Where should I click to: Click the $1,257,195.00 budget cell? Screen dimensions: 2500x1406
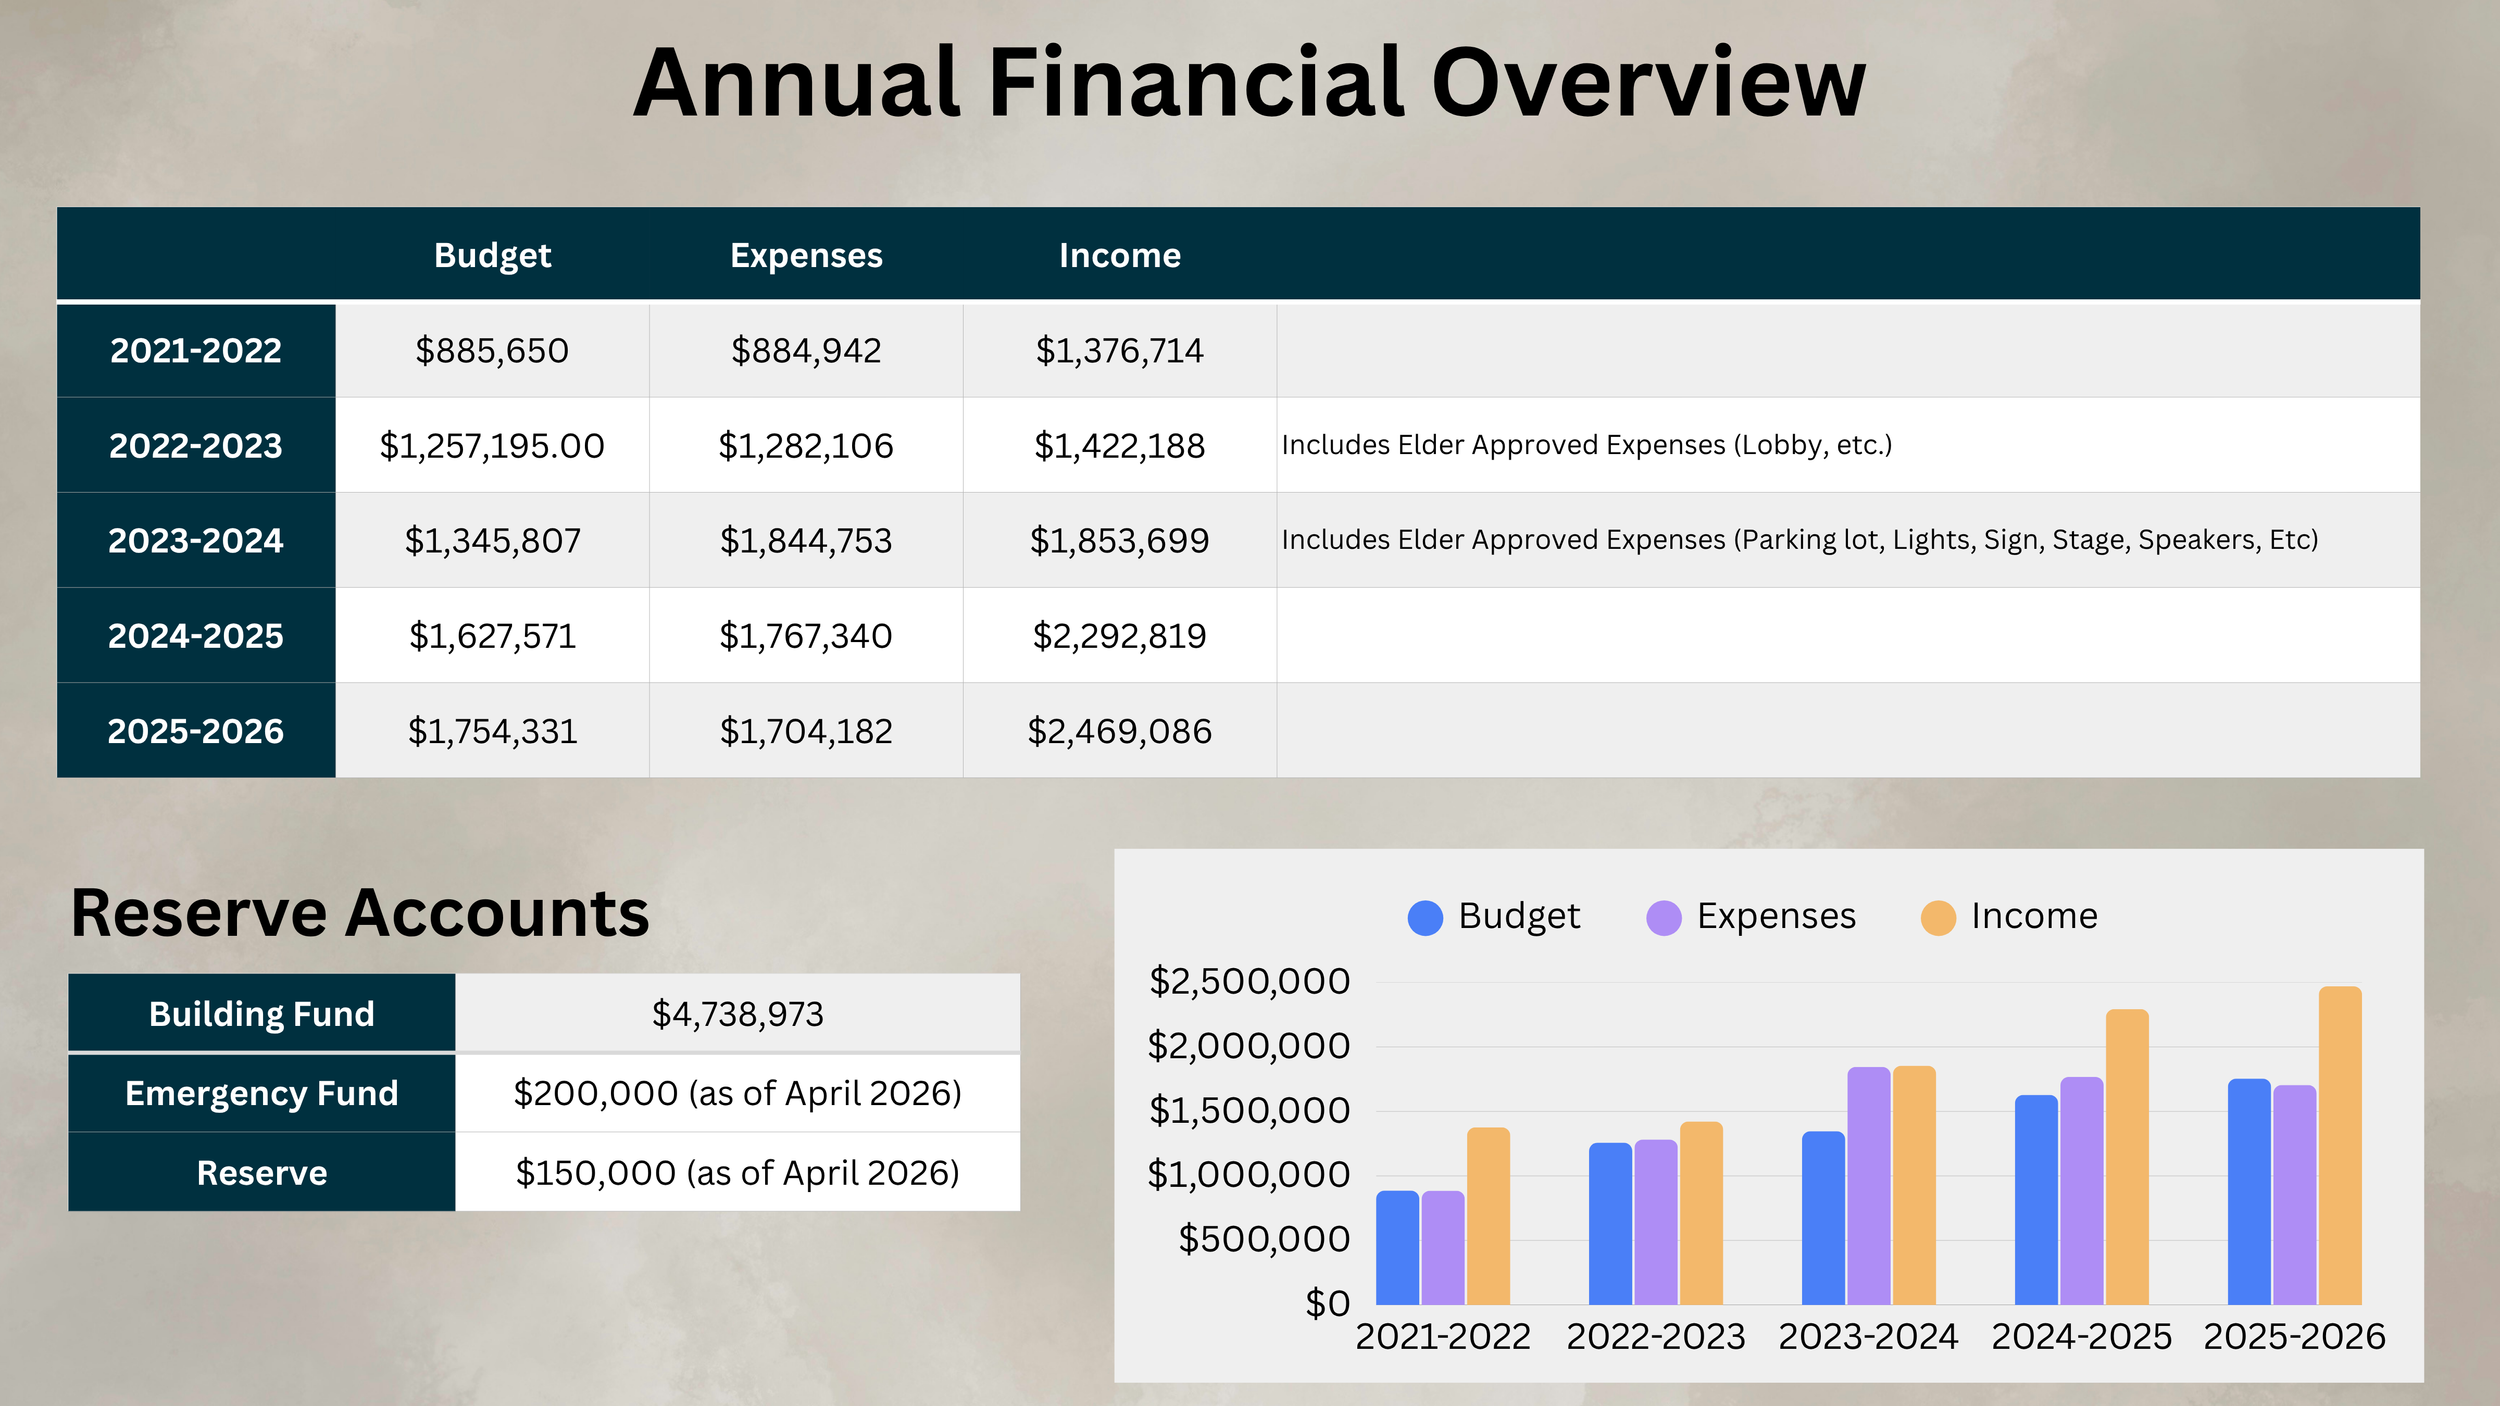(x=492, y=446)
